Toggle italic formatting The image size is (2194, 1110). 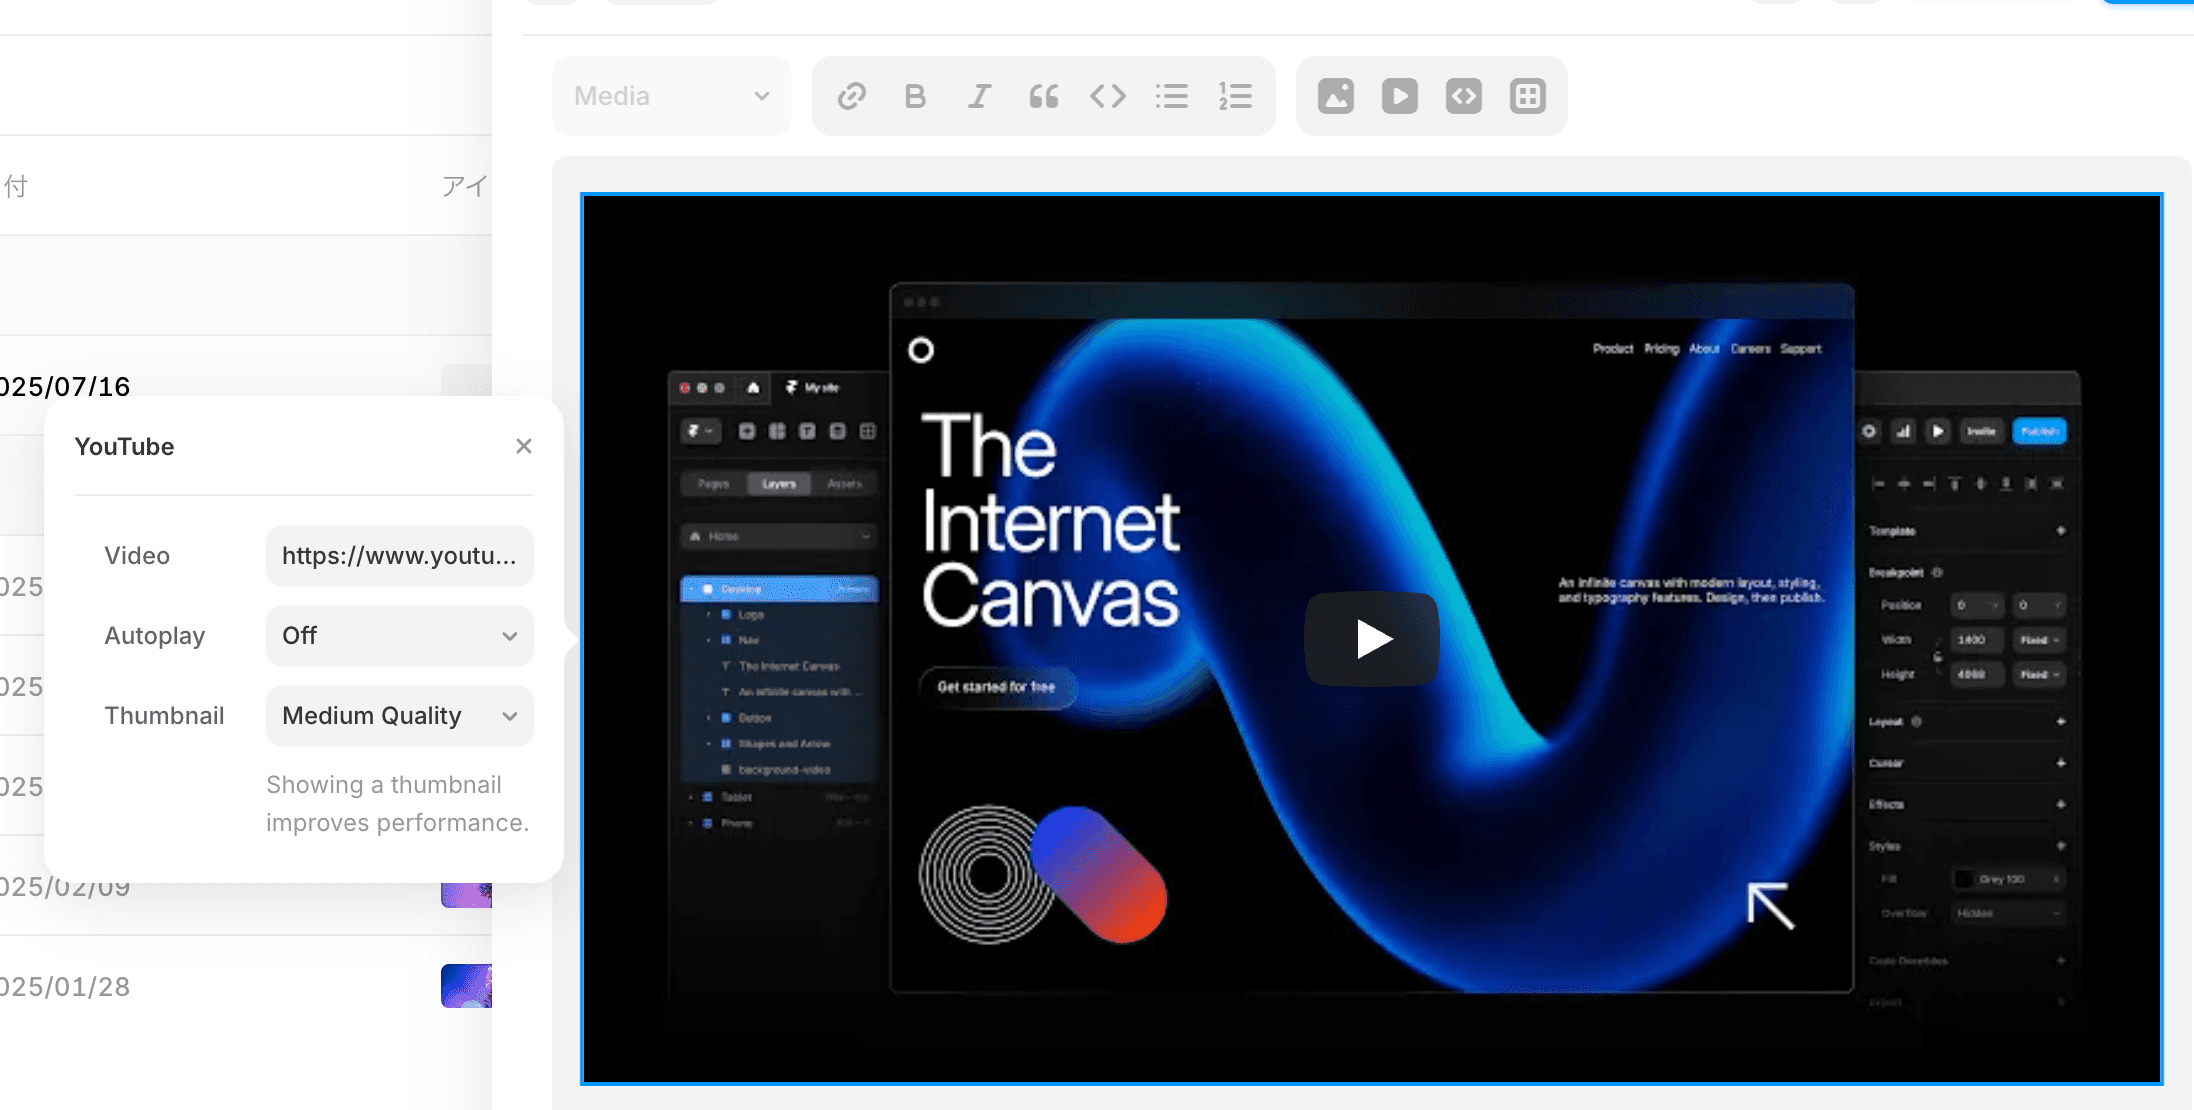(979, 96)
